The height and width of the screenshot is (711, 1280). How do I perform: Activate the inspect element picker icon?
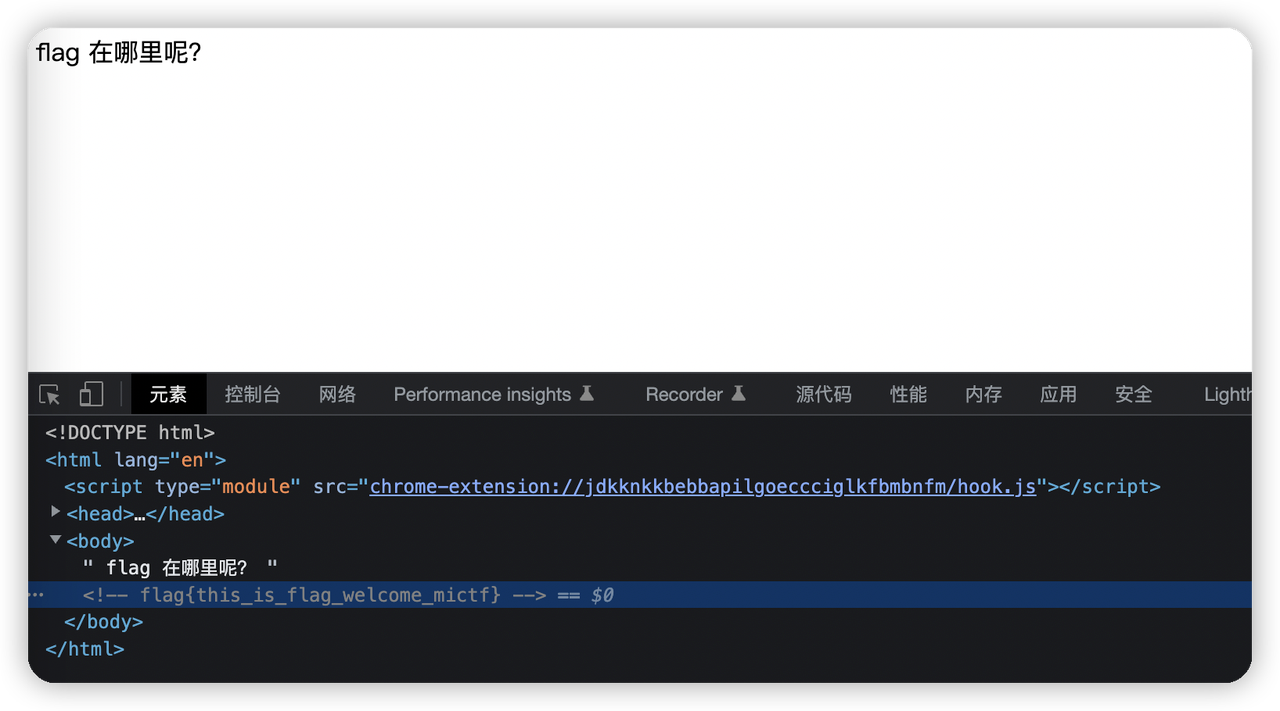50,395
